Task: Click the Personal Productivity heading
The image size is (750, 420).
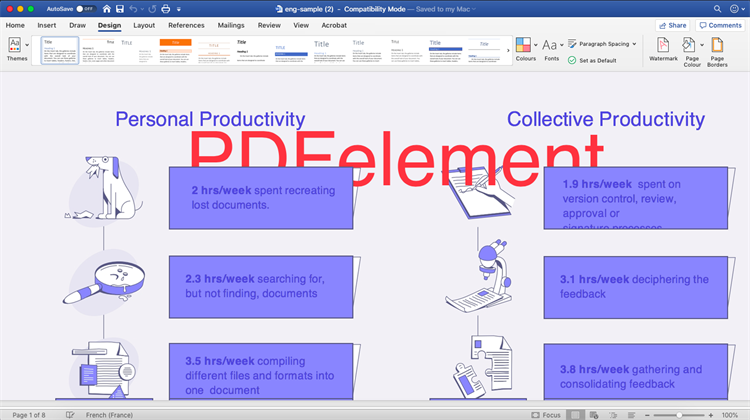Action: (210, 119)
